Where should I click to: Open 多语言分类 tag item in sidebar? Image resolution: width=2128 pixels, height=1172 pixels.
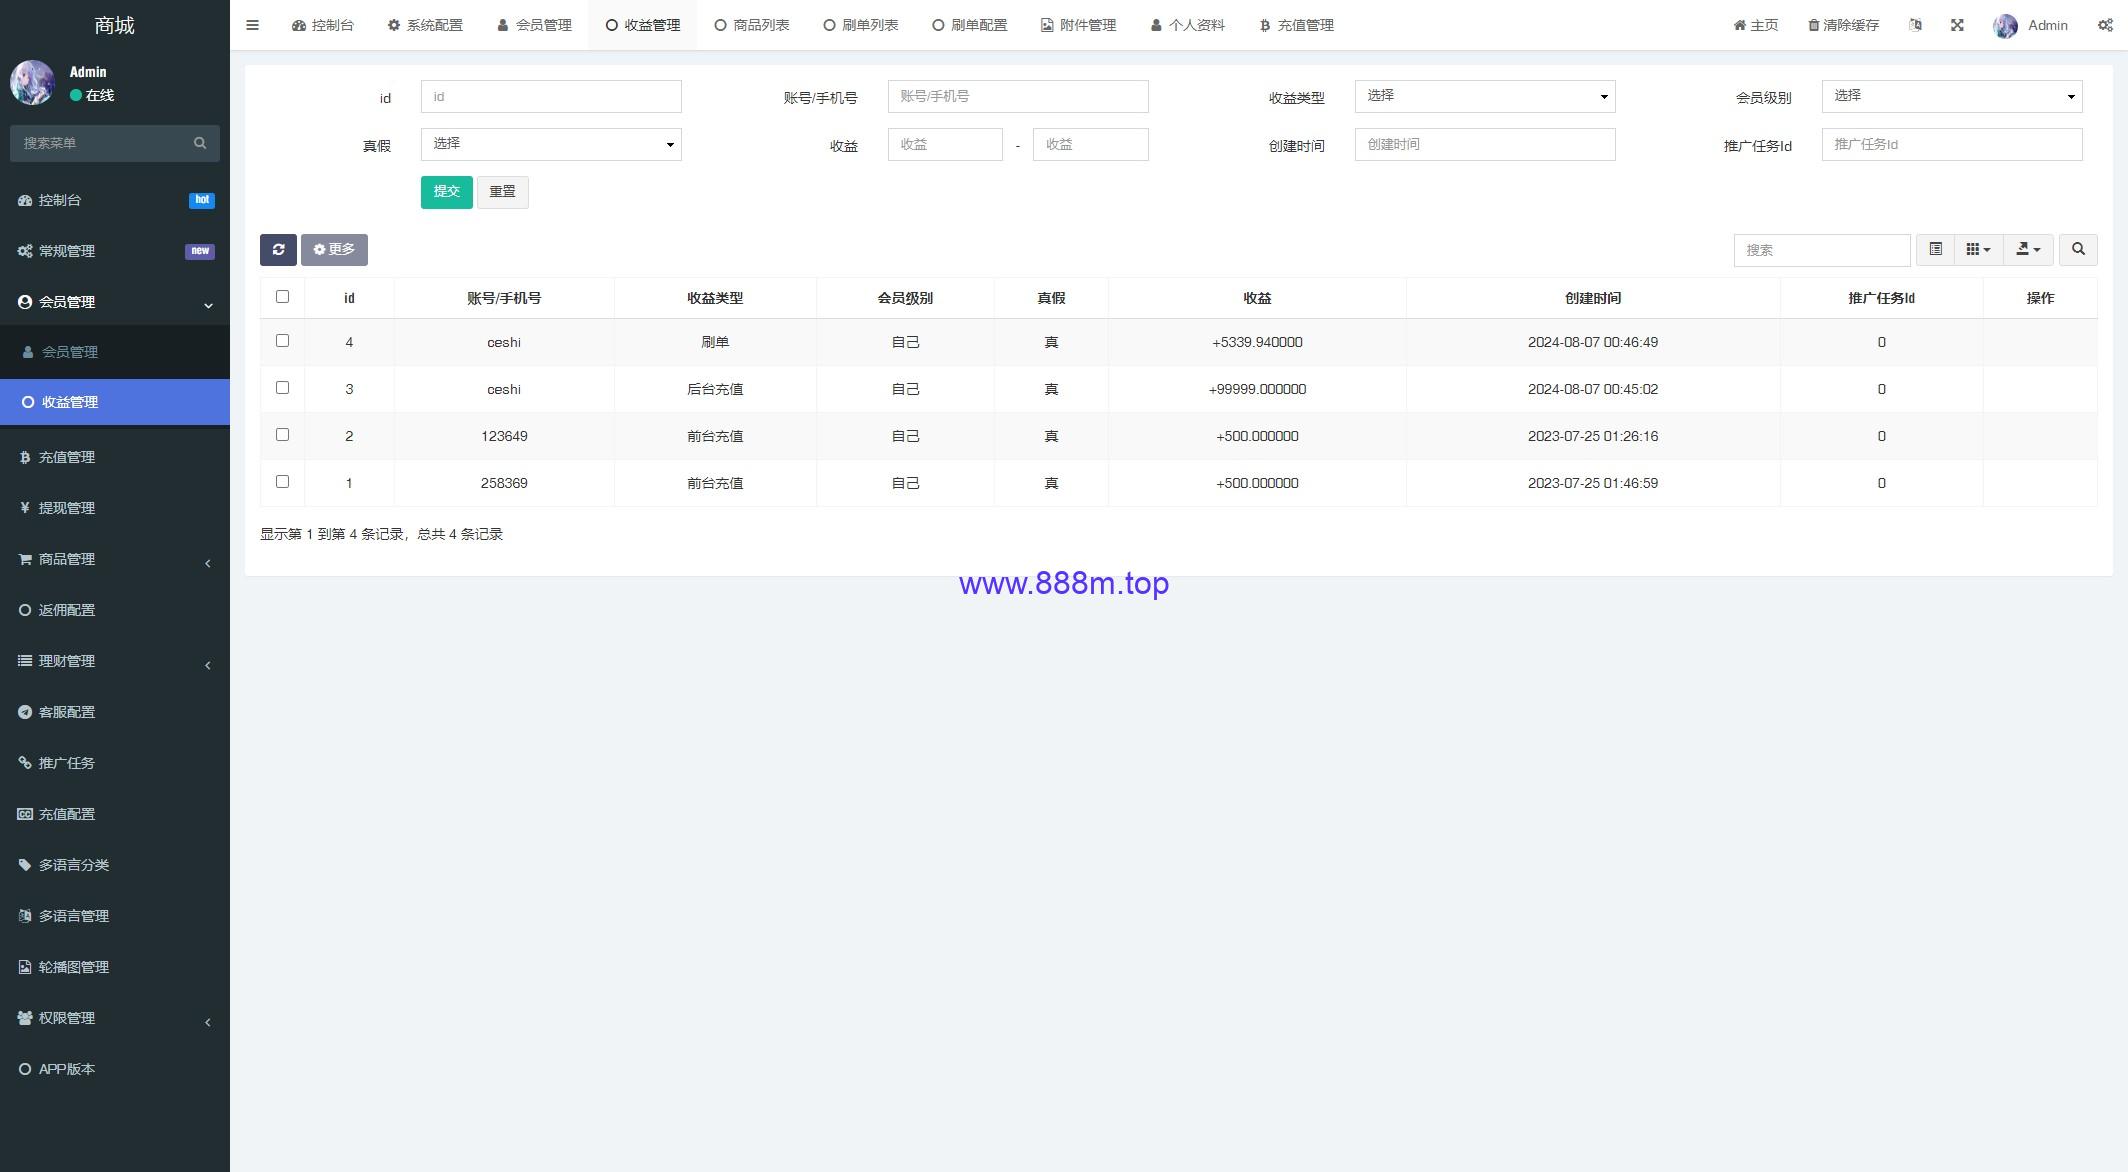click(115, 865)
